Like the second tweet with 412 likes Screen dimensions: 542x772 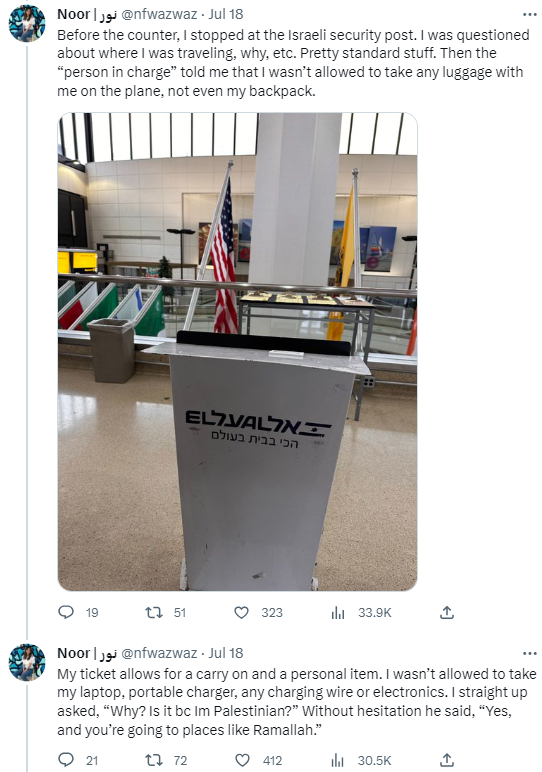pyautogui.click(x=242, y=760)
